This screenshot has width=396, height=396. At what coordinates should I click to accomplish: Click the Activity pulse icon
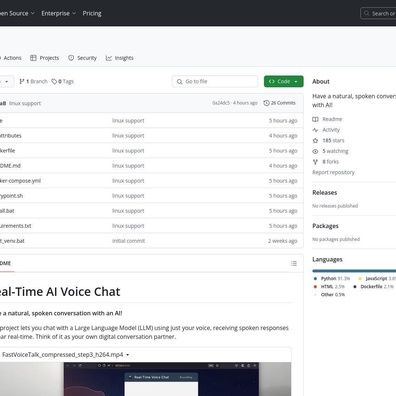tap(315, 130)
